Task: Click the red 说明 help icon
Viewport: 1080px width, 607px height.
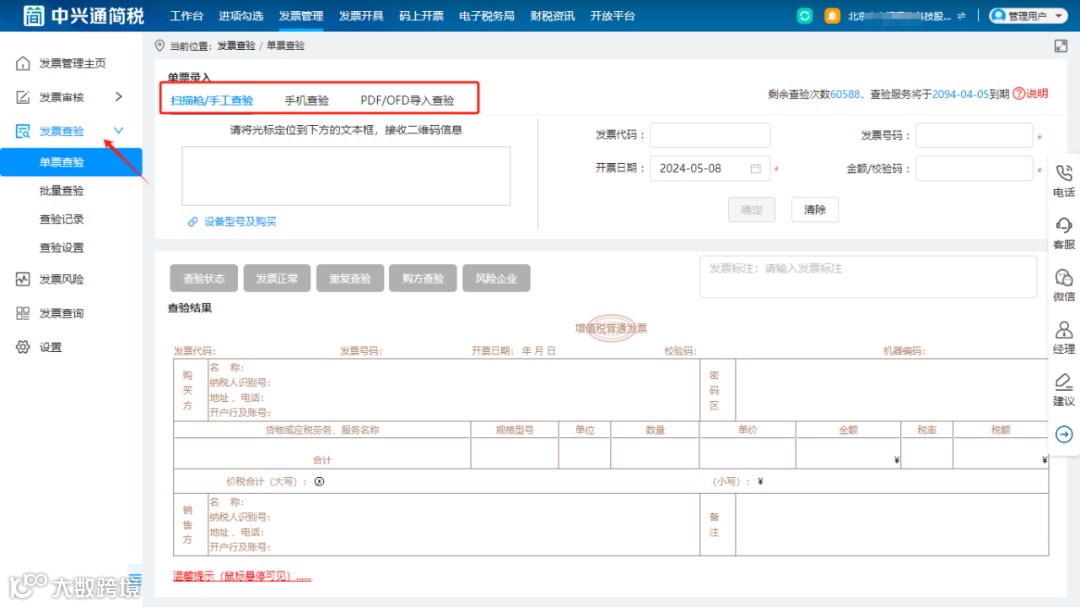Action: click(1019, 94)
